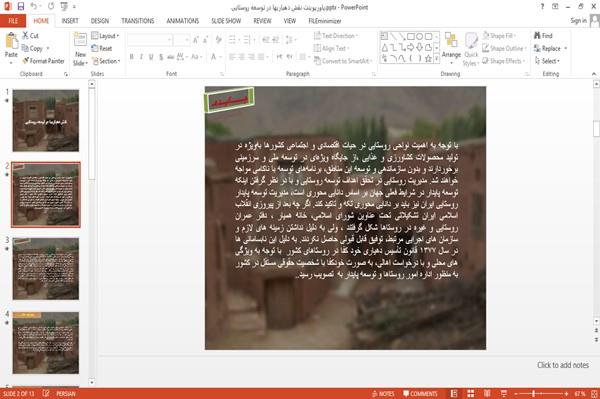Switch to Slide Sorter view icon
This screenshot has height=399, width=600.
tap(471, 394)
